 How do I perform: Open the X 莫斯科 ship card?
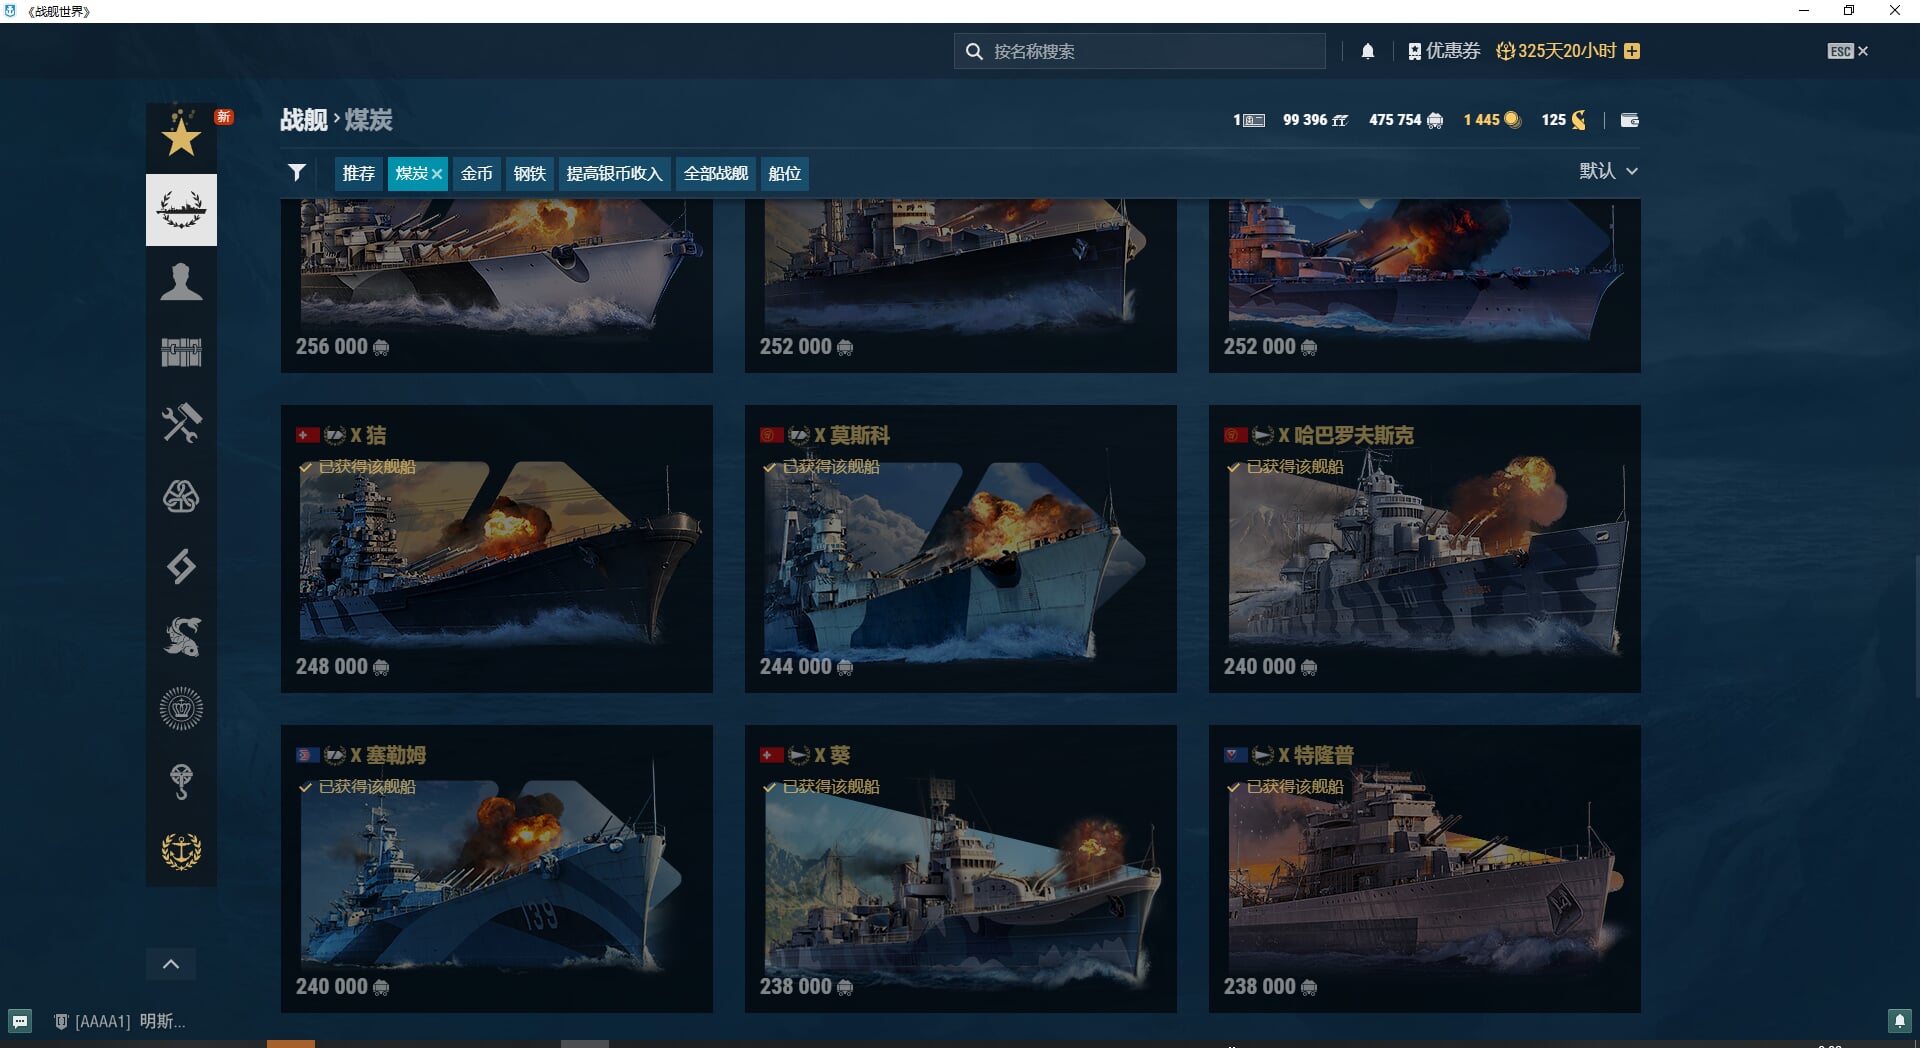960,548
